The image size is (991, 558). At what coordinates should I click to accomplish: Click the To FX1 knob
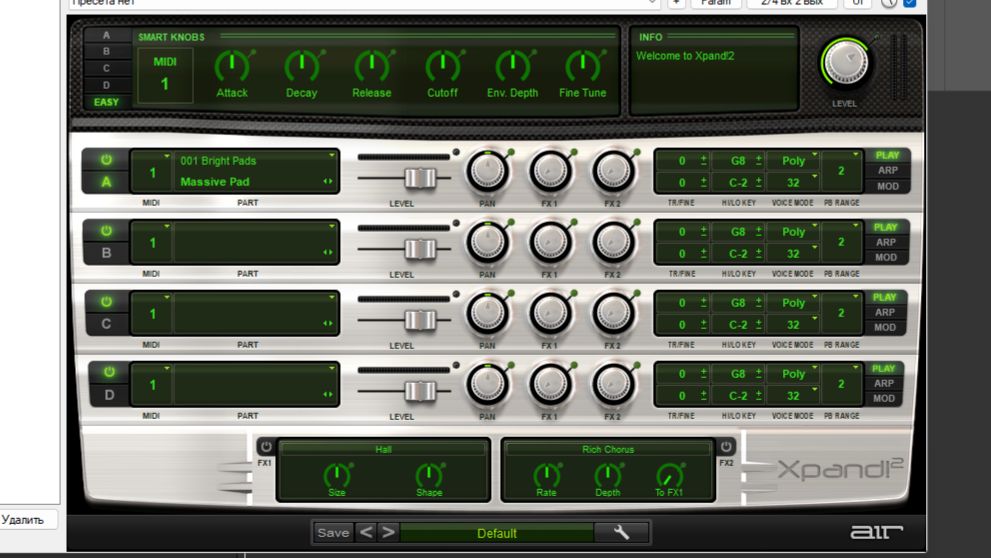pyautogui.click(x=669, y=475)
